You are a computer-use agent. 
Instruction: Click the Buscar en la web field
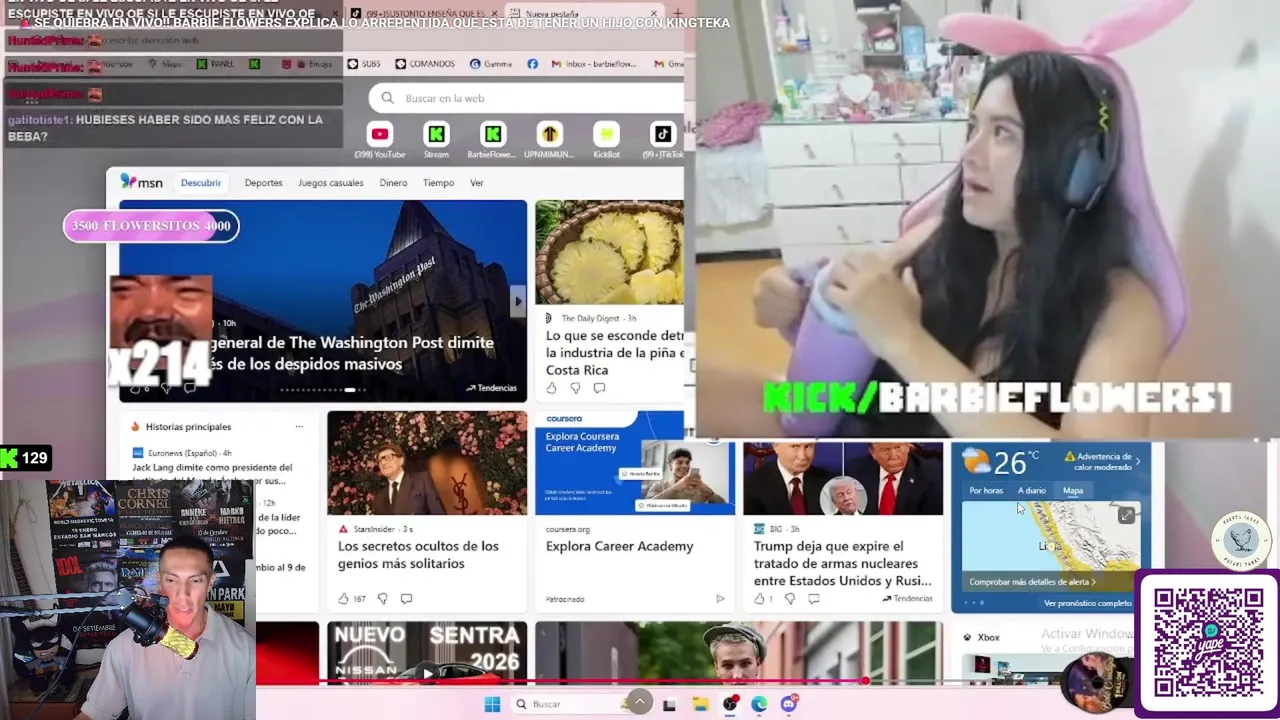click(x=527, y=98)
